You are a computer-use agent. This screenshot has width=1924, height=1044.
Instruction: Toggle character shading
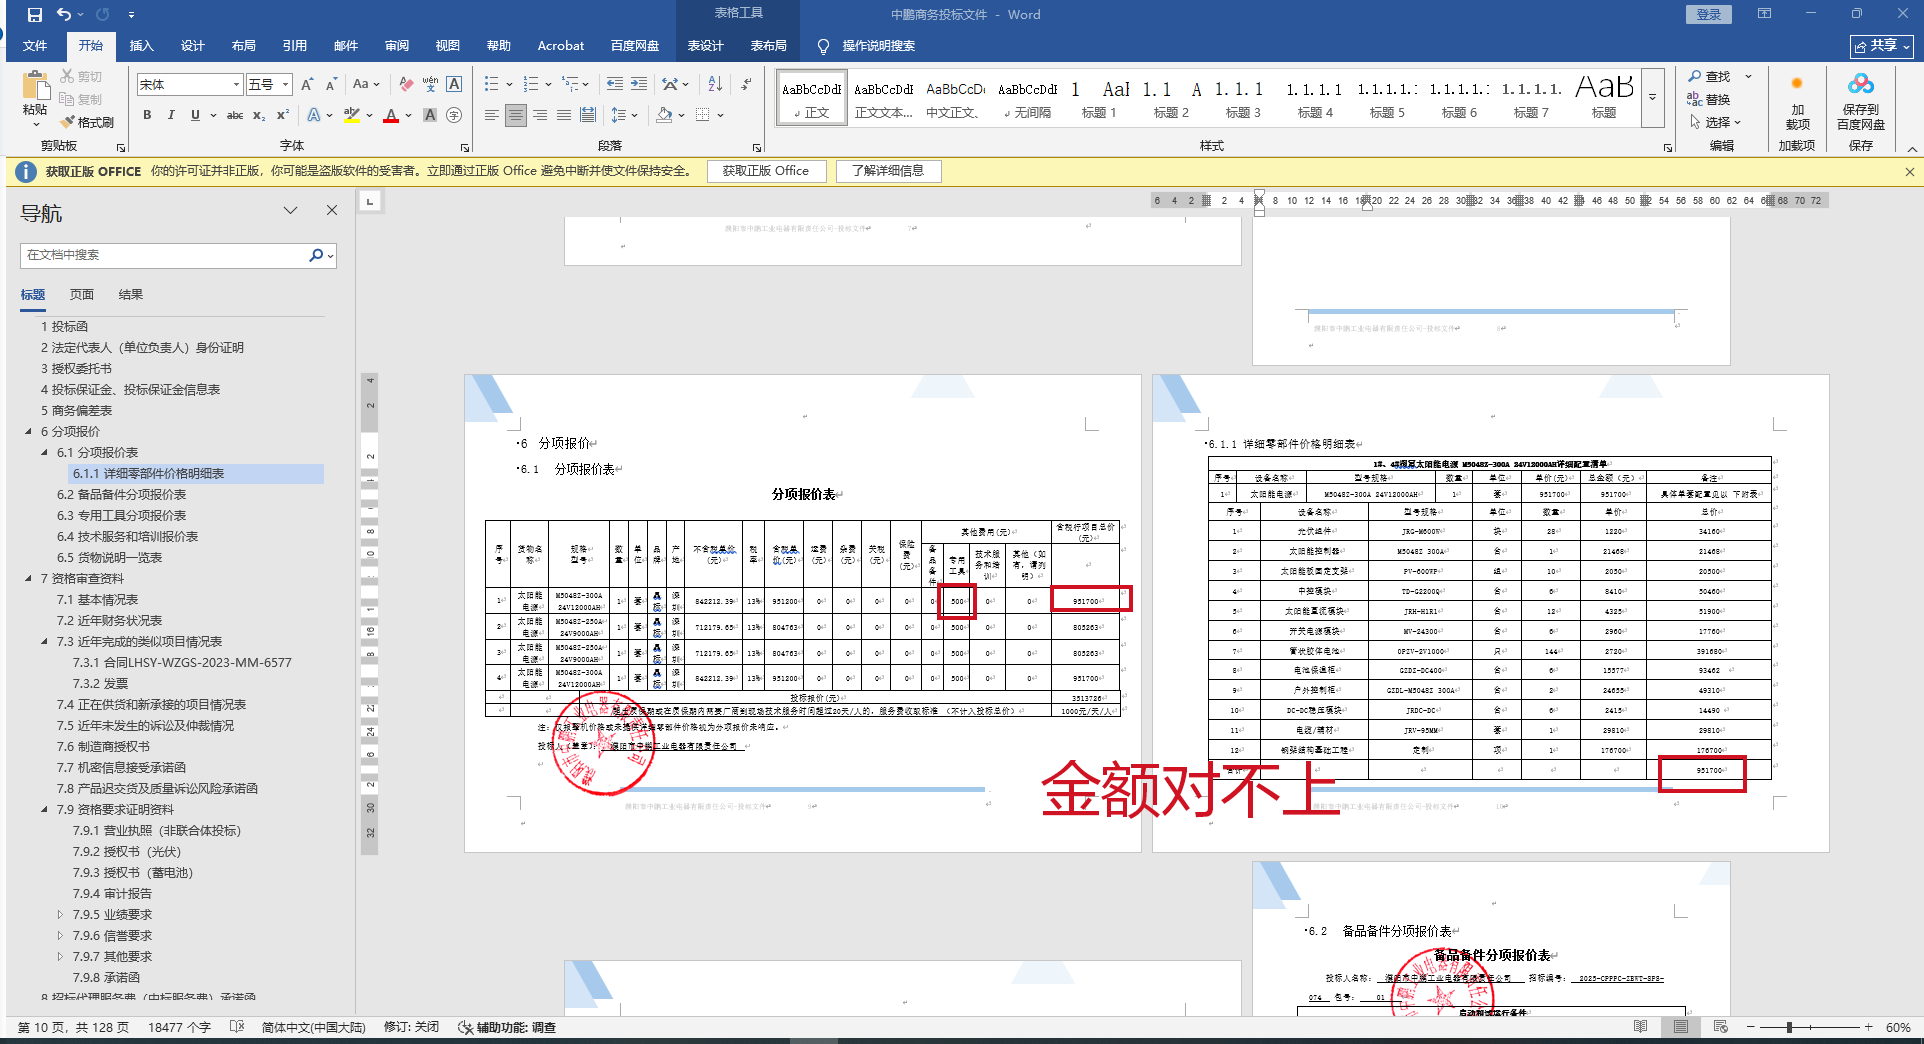tap(430, 115)
